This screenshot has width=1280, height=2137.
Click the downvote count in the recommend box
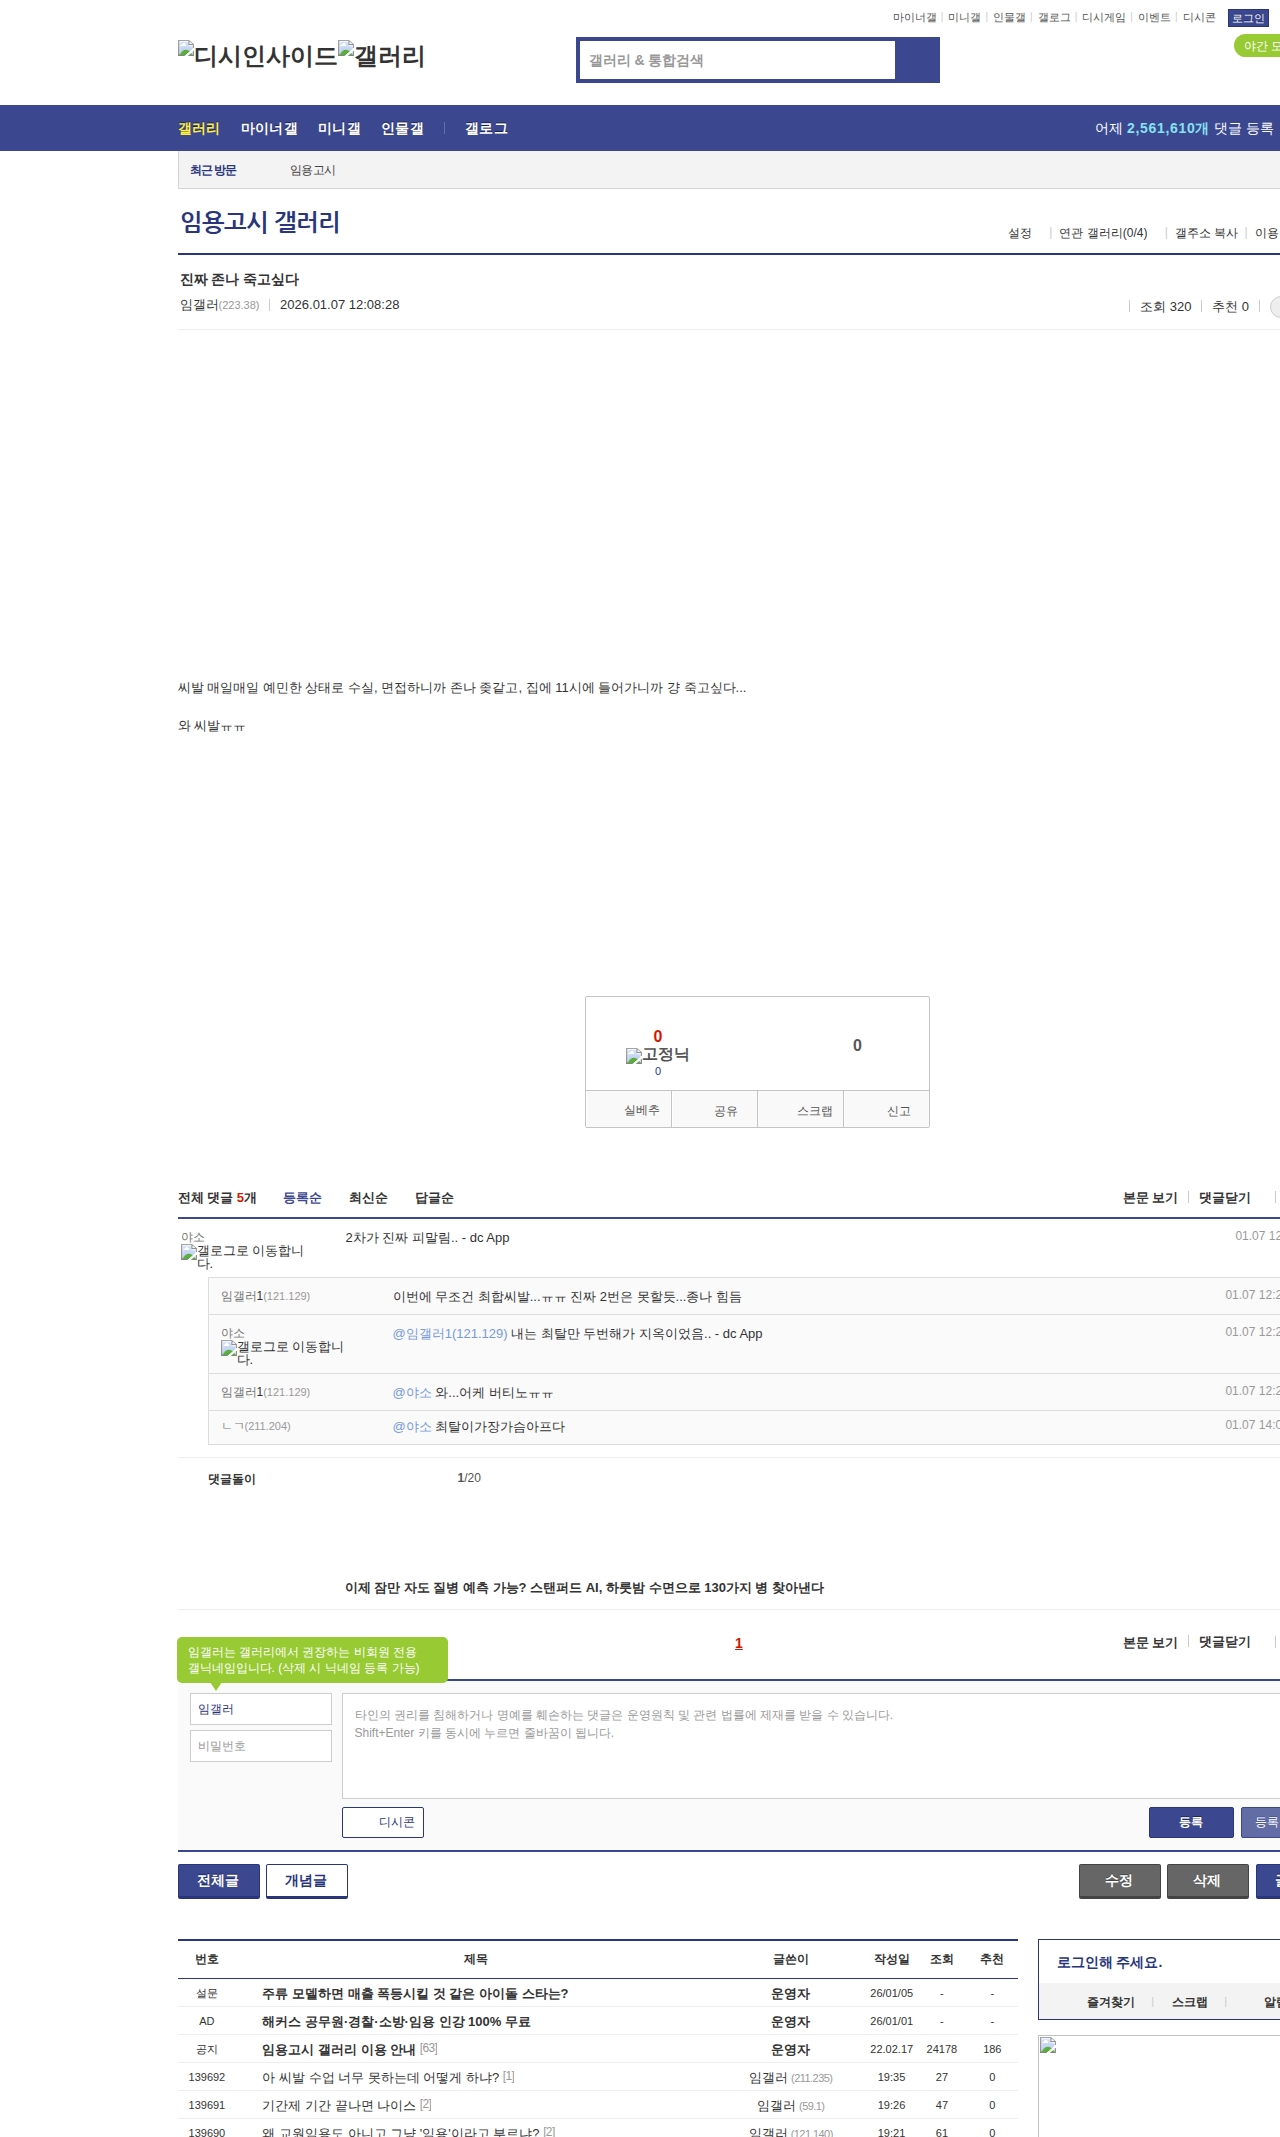857,1045
